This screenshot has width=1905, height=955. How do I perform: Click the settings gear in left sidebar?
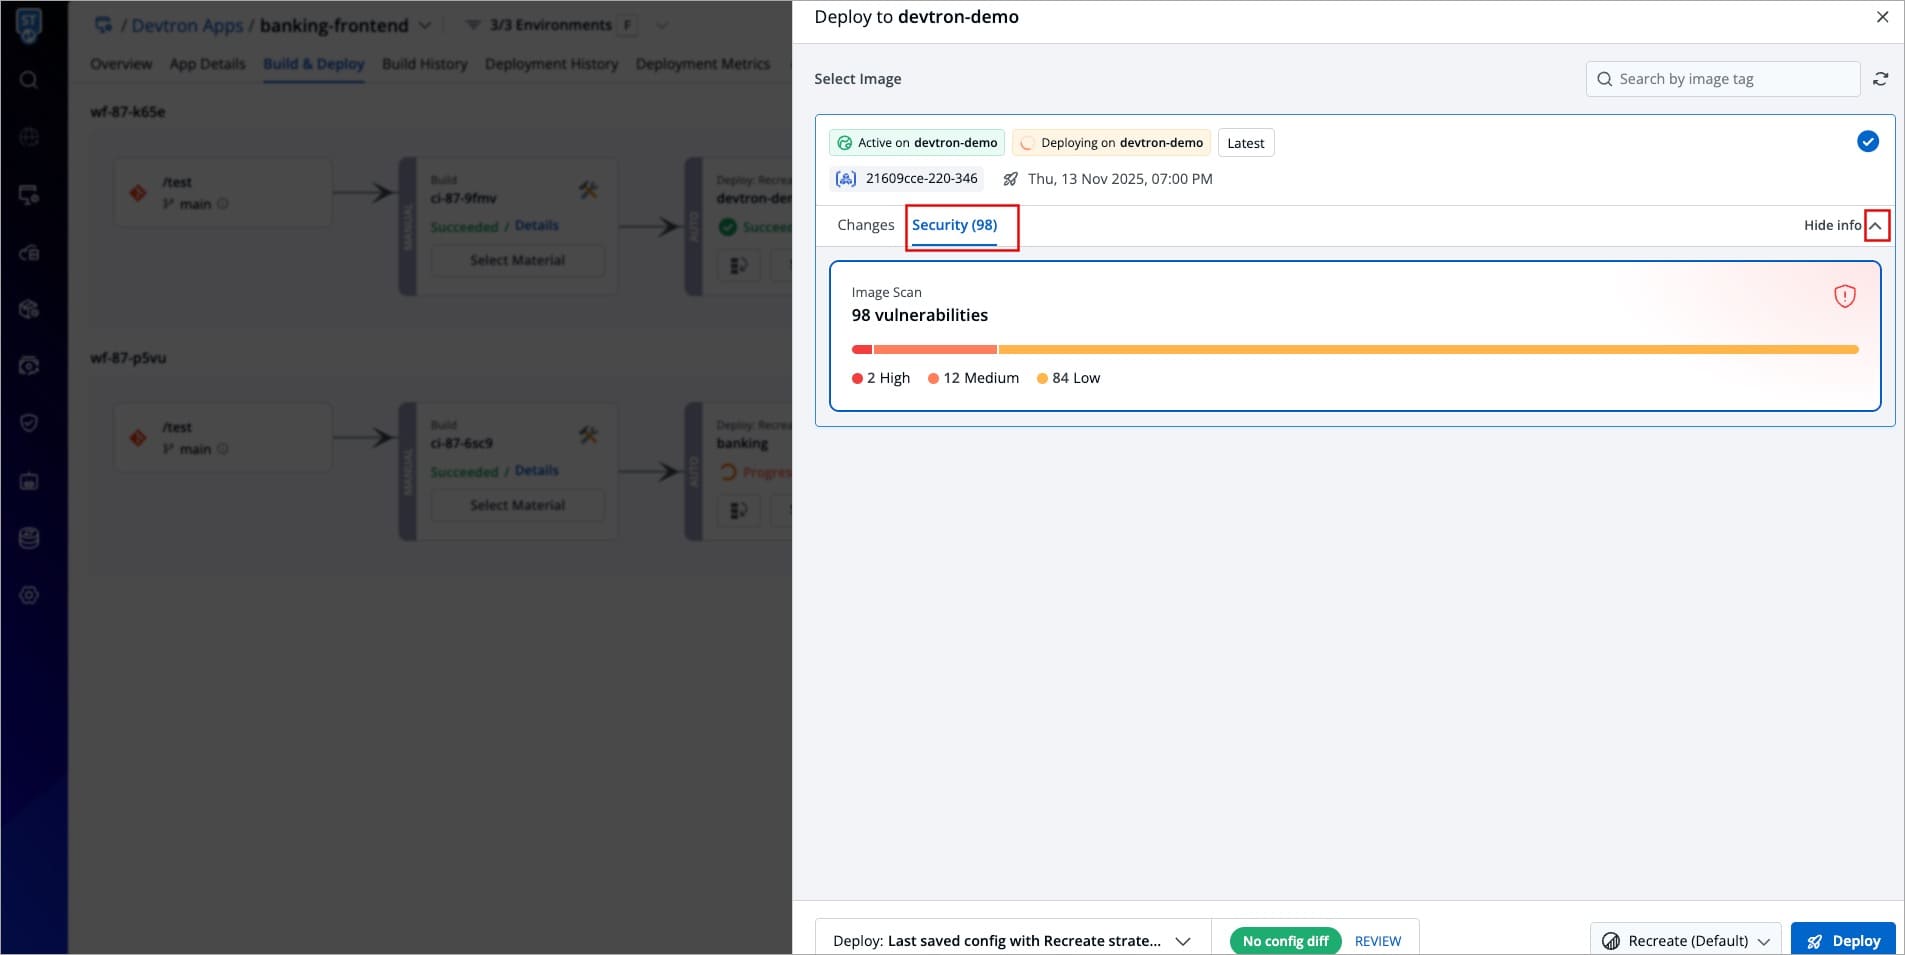(x=29, y=595)
